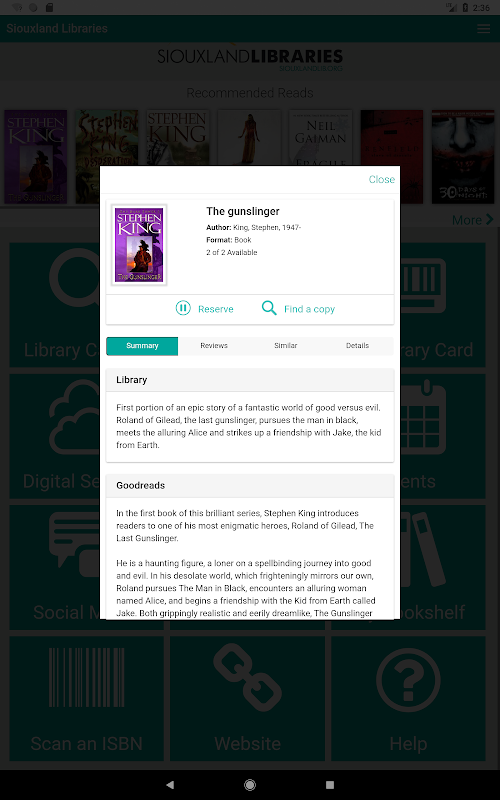Open the hamburger menu icon
This screenshot has height=800, width=500.
point(483,29)
